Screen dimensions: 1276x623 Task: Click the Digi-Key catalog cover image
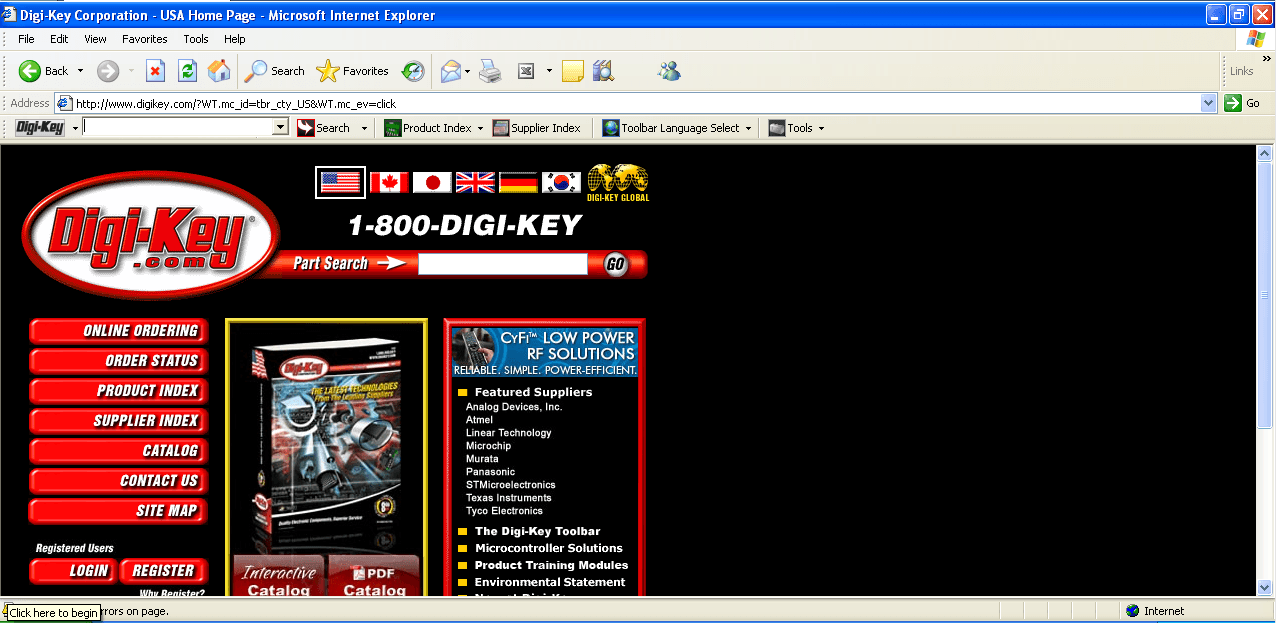327,445
